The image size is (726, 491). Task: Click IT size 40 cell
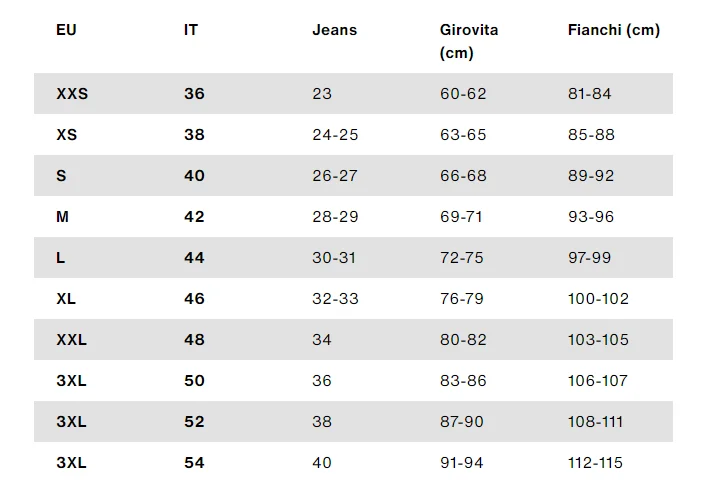coord(194,176)
